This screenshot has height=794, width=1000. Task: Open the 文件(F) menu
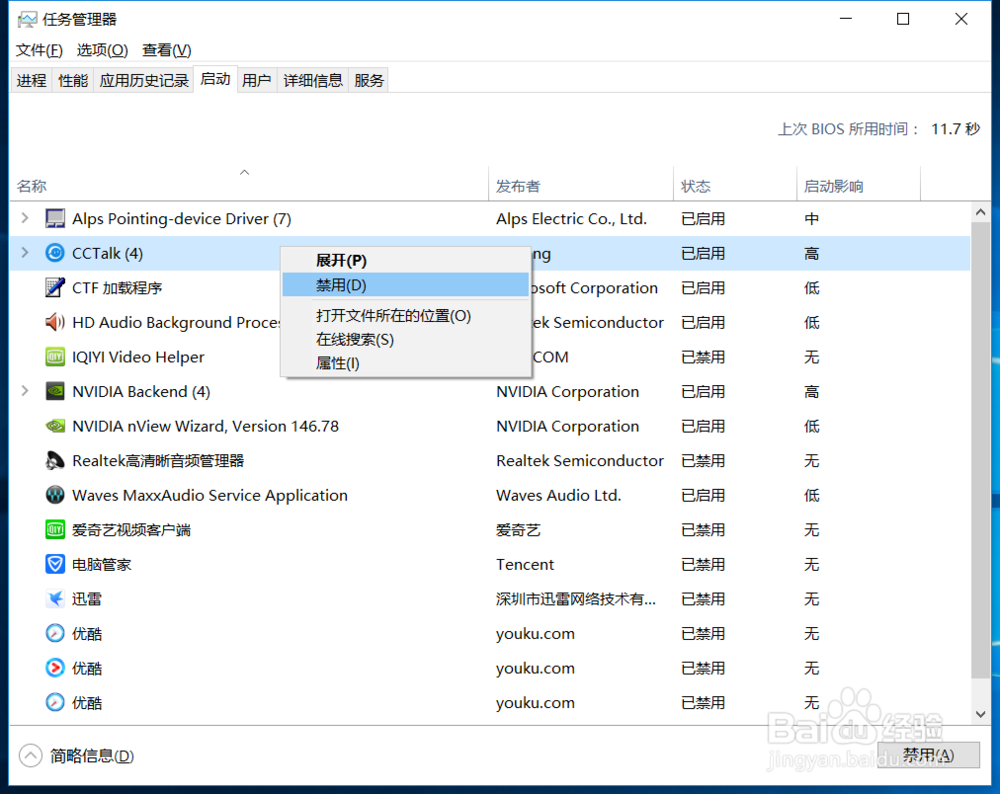click(39, 50)
